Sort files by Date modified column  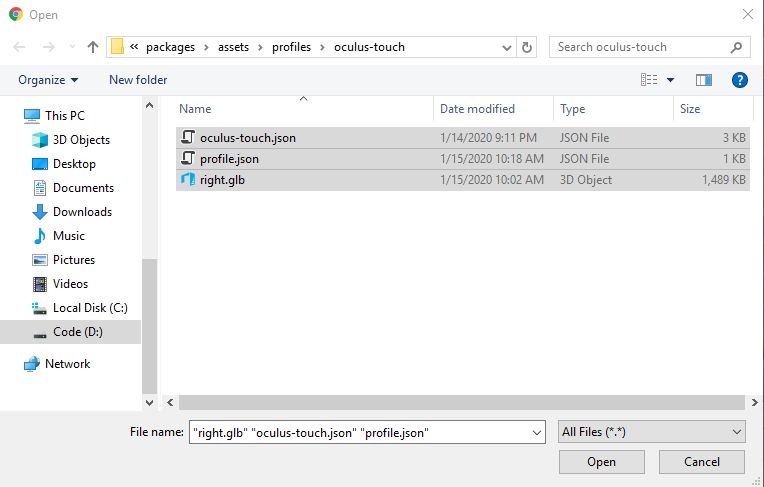click(477, 109)
